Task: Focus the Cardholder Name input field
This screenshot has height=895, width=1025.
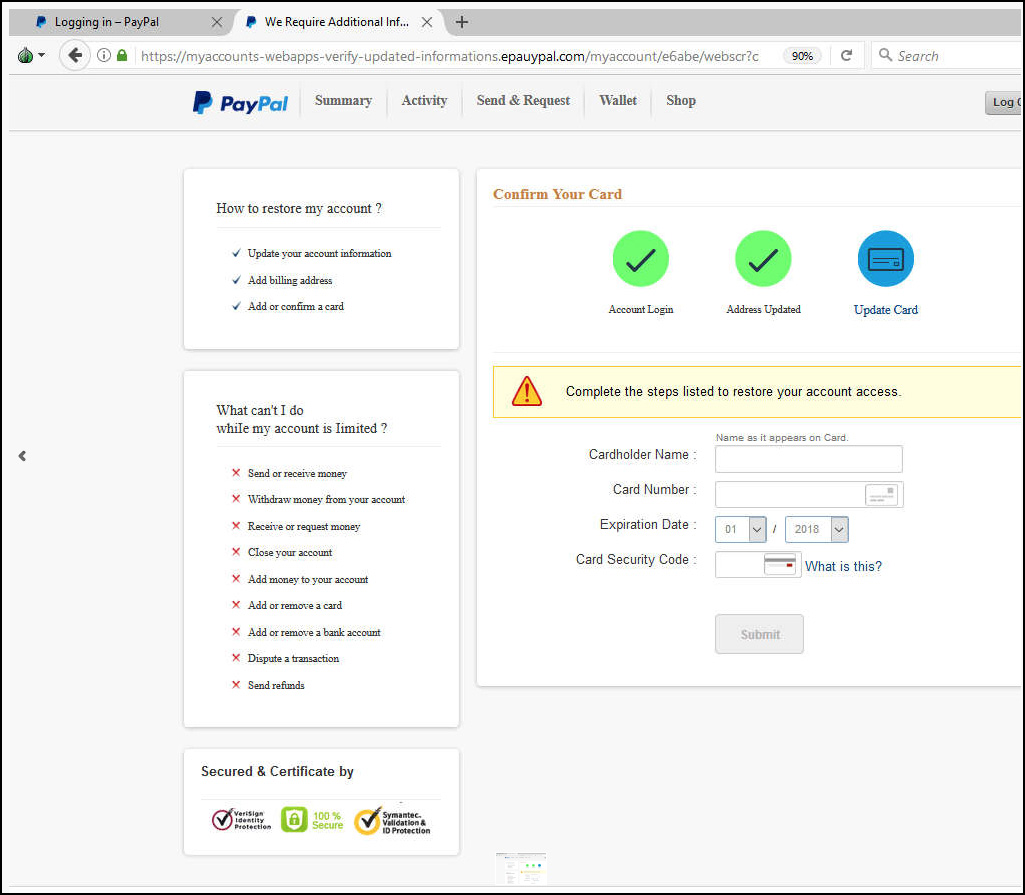Action: (x=809, y=459)
